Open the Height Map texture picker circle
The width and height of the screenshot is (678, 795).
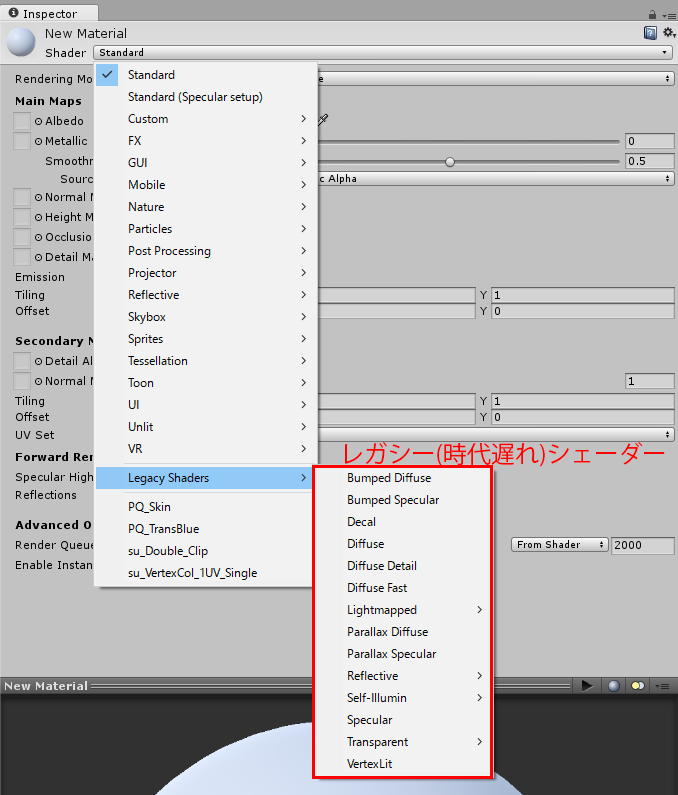(x=39, y=218)
